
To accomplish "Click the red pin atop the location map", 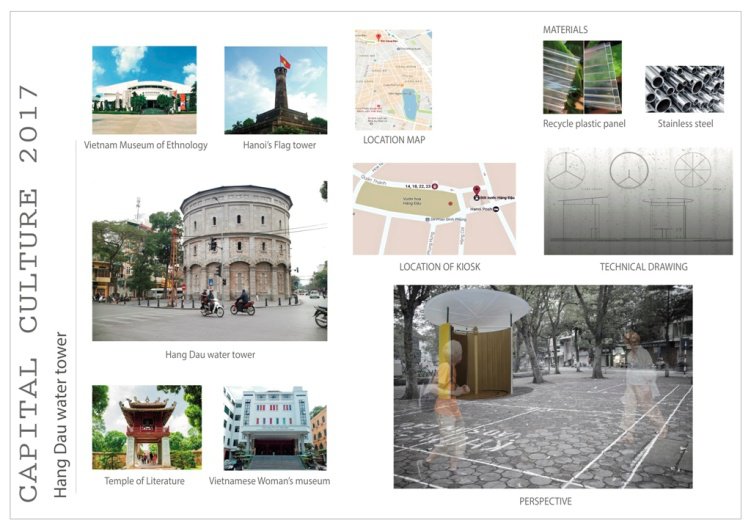I will click(378, 37).
